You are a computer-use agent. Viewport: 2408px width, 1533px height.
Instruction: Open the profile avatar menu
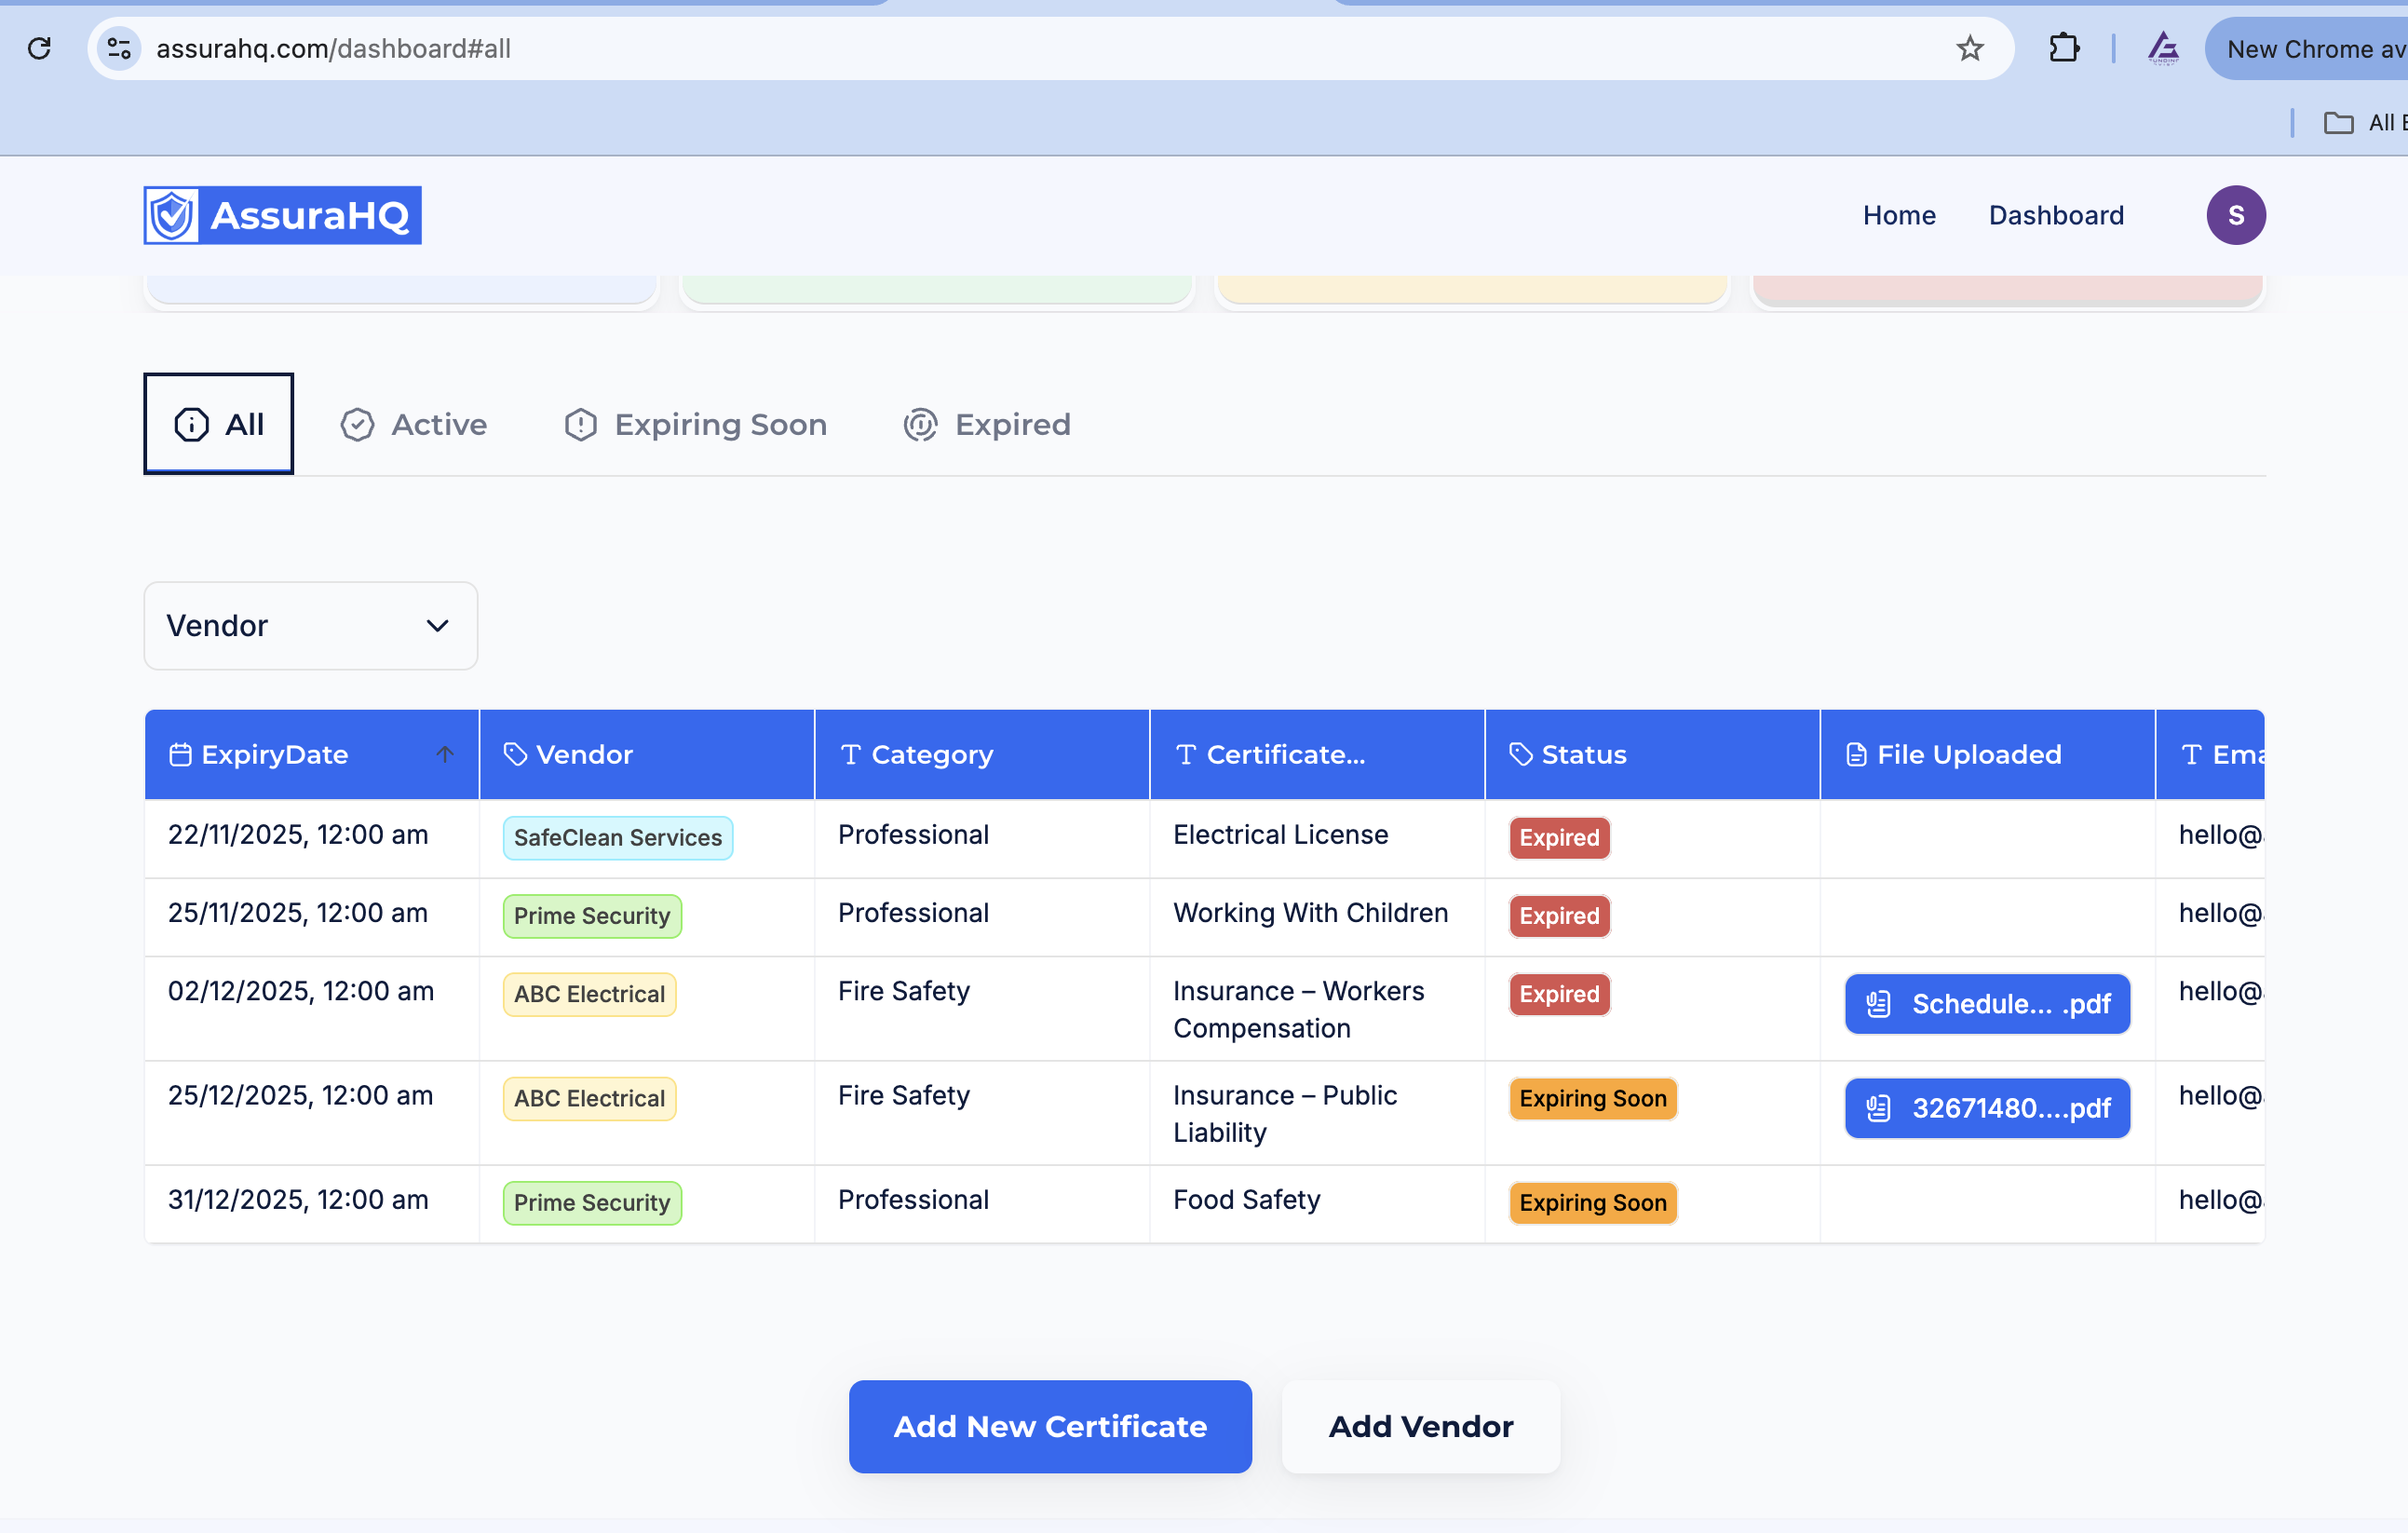[2236, 215]
